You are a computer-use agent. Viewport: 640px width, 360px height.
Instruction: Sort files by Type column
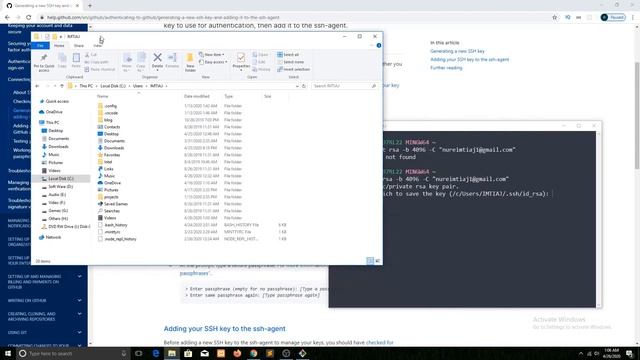[x=229, y=96]
